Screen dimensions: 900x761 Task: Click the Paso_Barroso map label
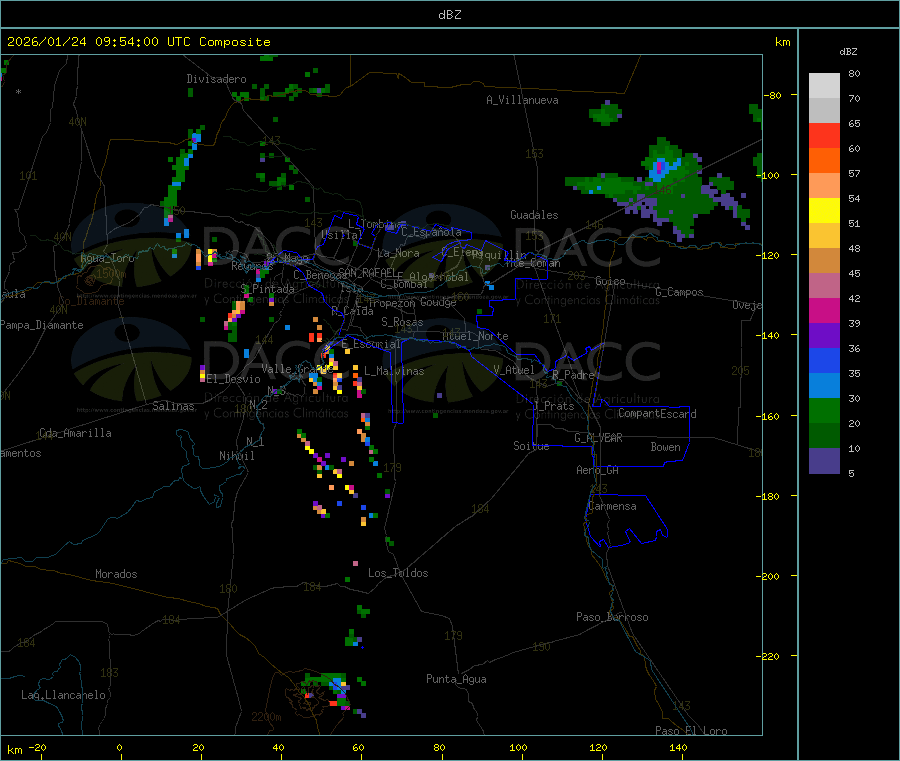[x=612, y=617]
